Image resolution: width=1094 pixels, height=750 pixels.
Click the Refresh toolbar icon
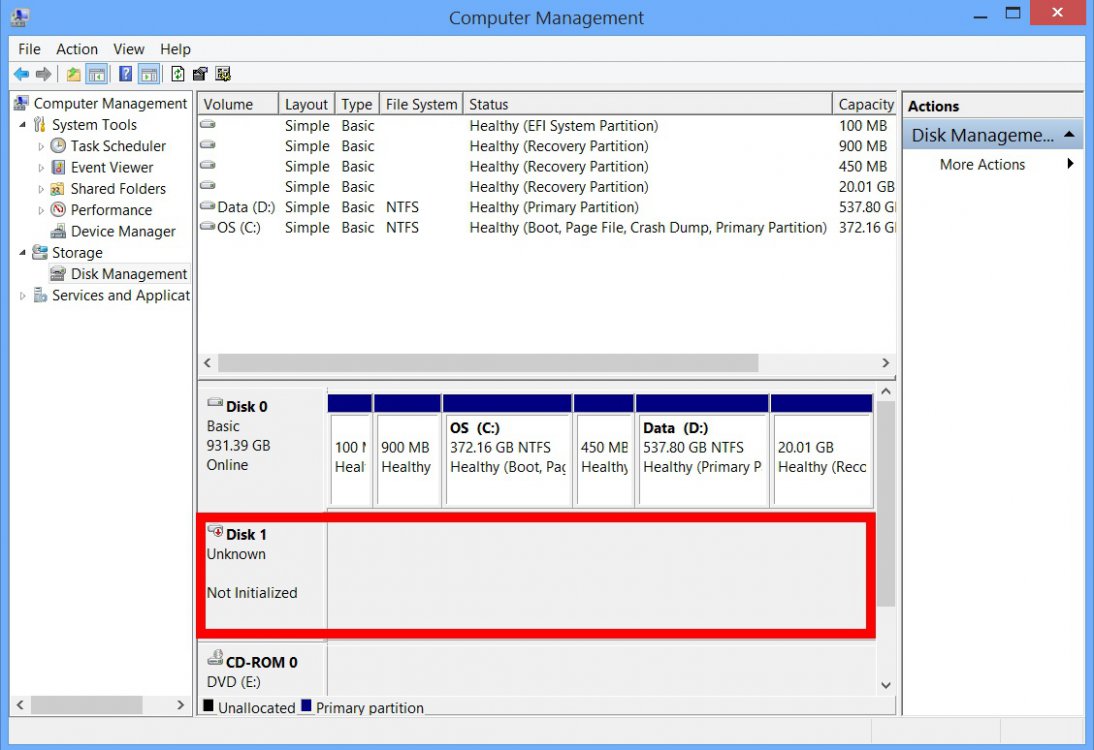tap(178, 74)
